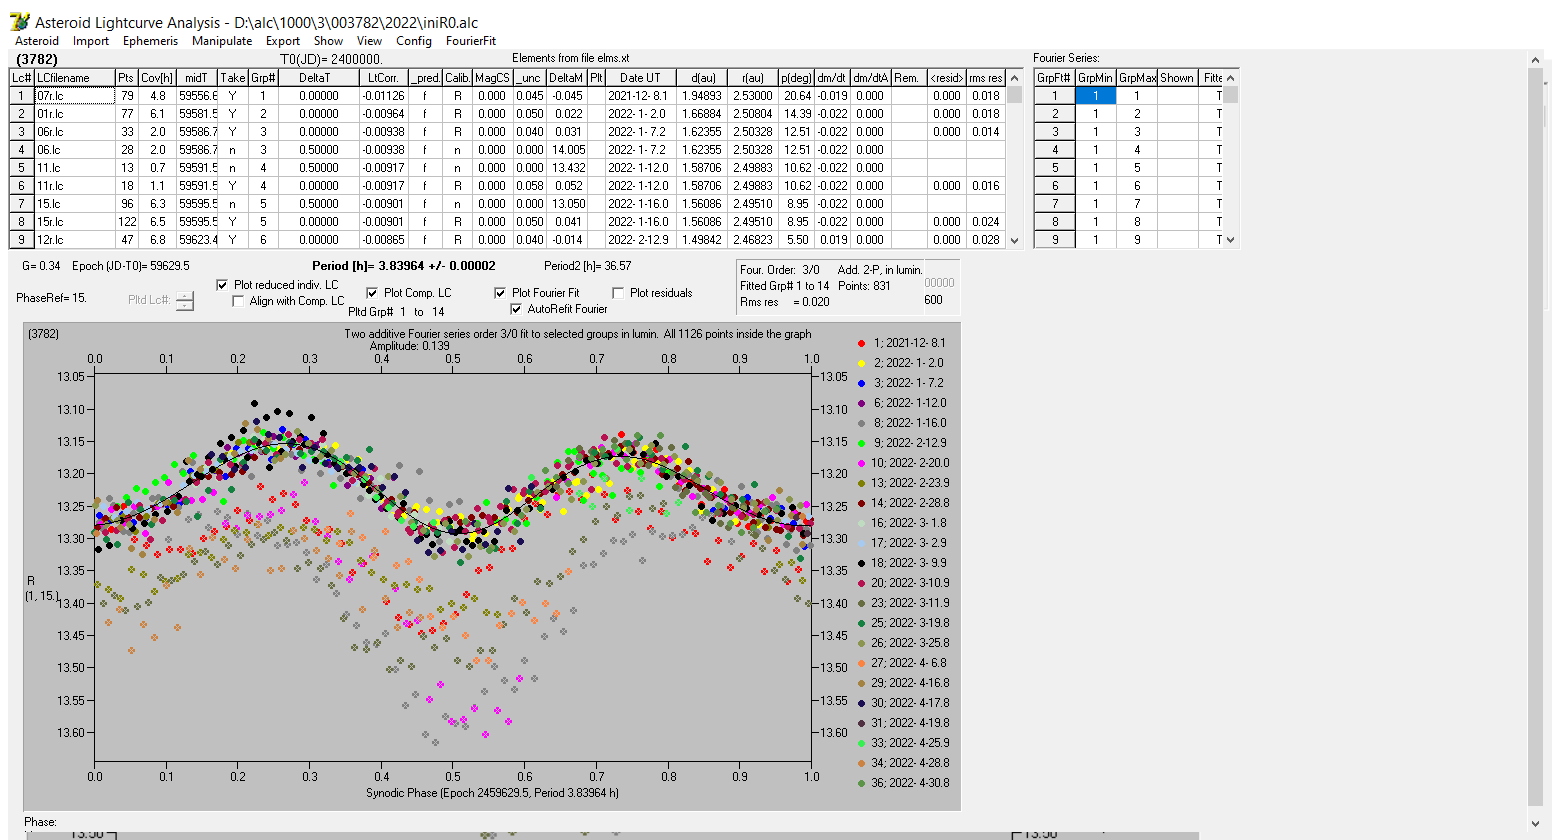
Task: Click the Date UT column header
Action: pos(640,78)
